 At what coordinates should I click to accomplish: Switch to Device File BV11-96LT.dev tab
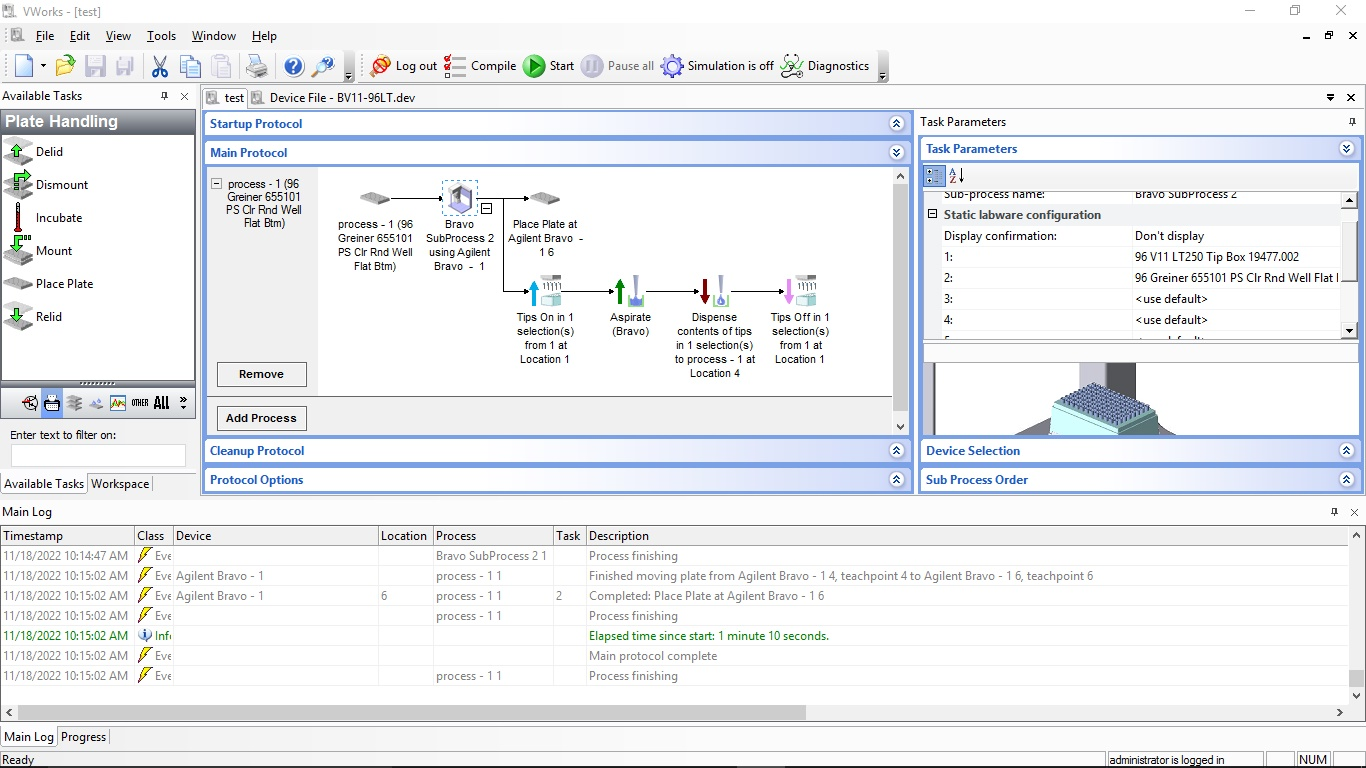click(333, 98)
